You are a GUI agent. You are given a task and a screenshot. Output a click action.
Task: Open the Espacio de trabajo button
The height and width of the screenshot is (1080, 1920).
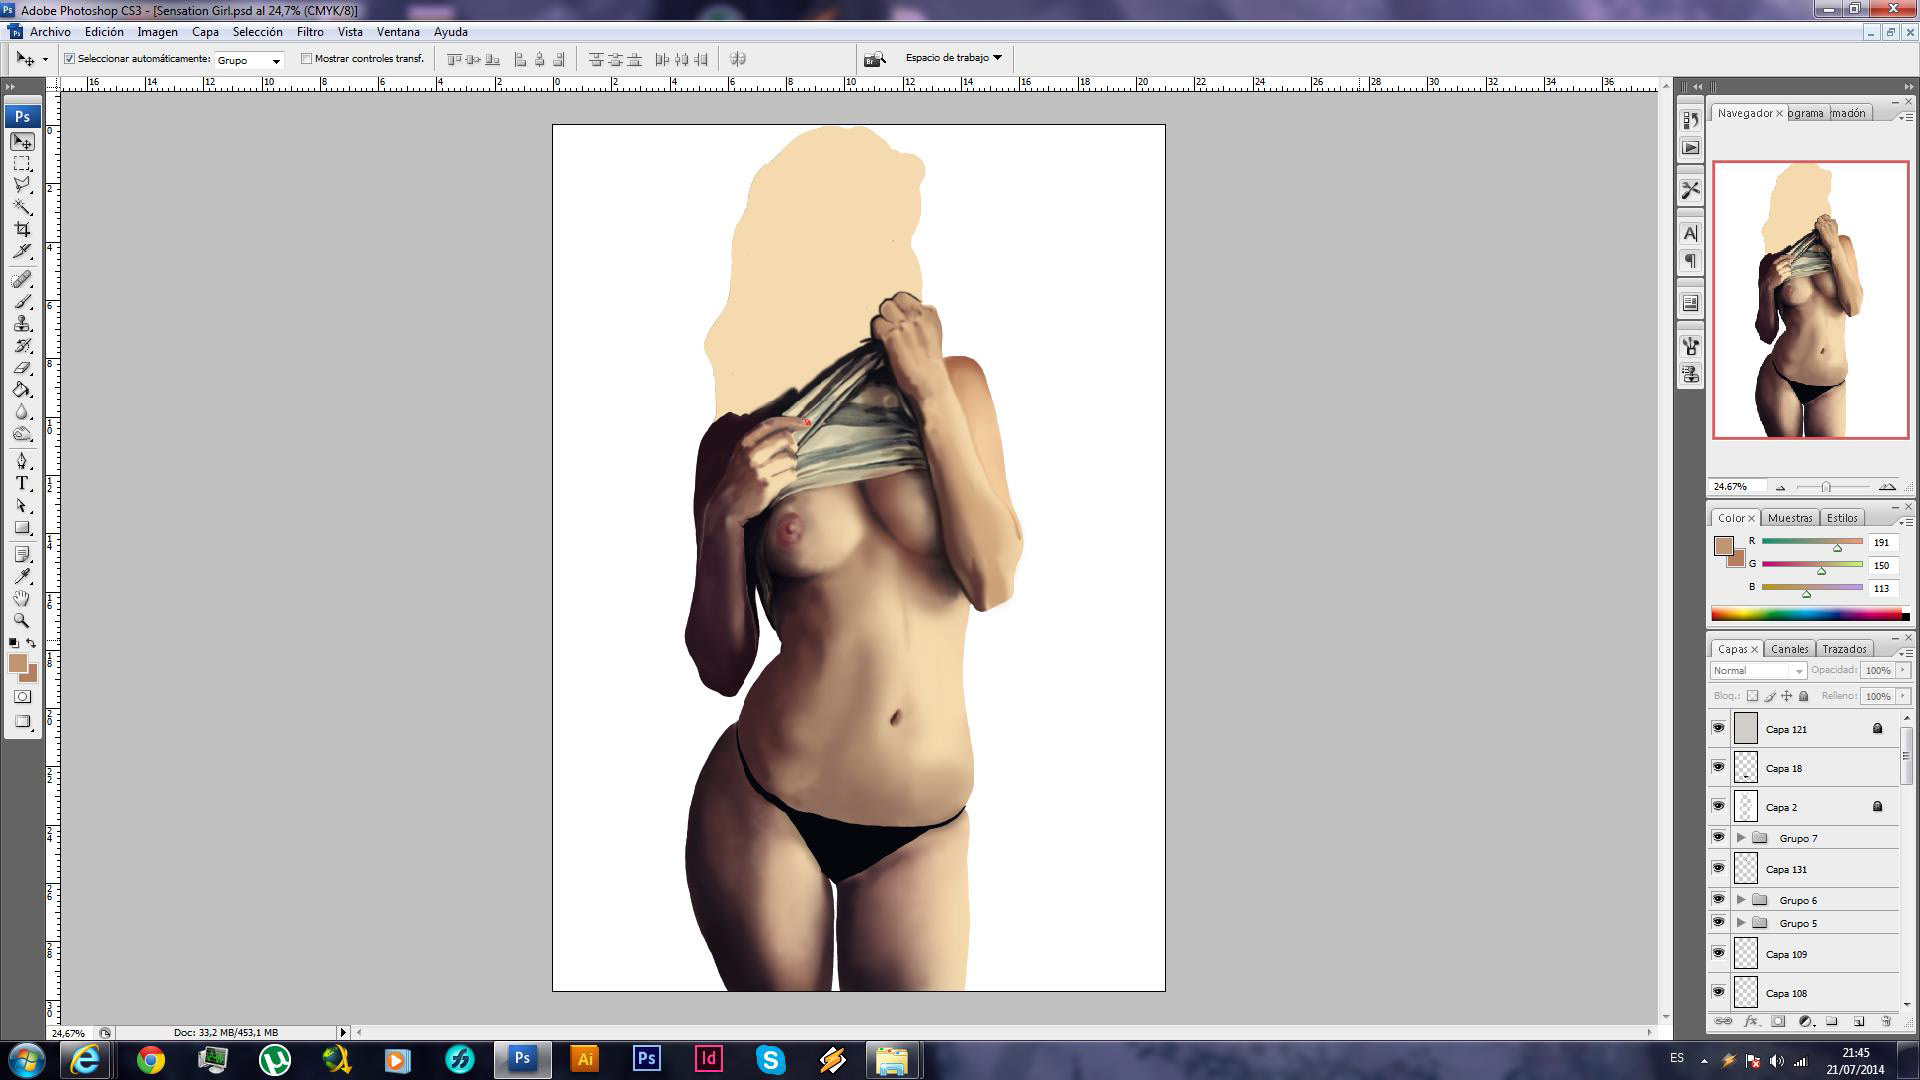952,58
